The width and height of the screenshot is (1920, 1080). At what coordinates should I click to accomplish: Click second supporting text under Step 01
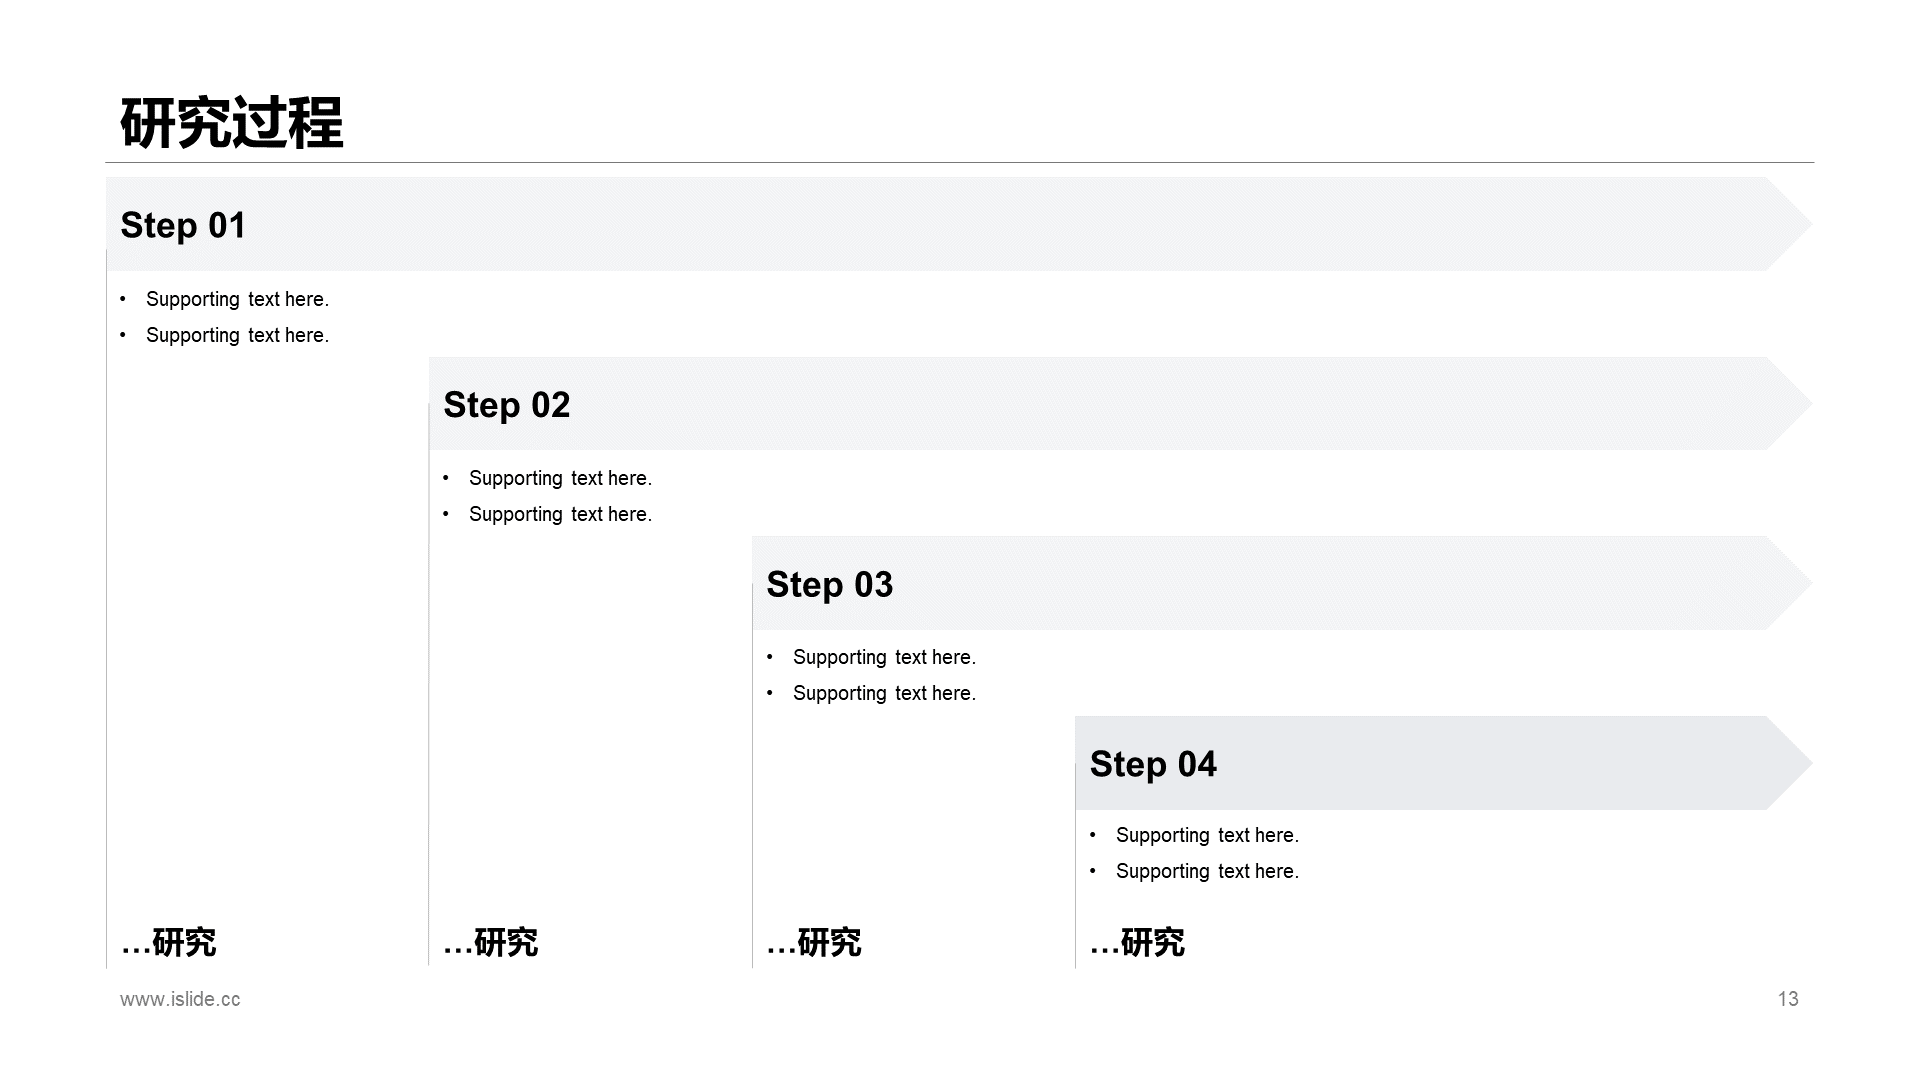tap(237, 335)
